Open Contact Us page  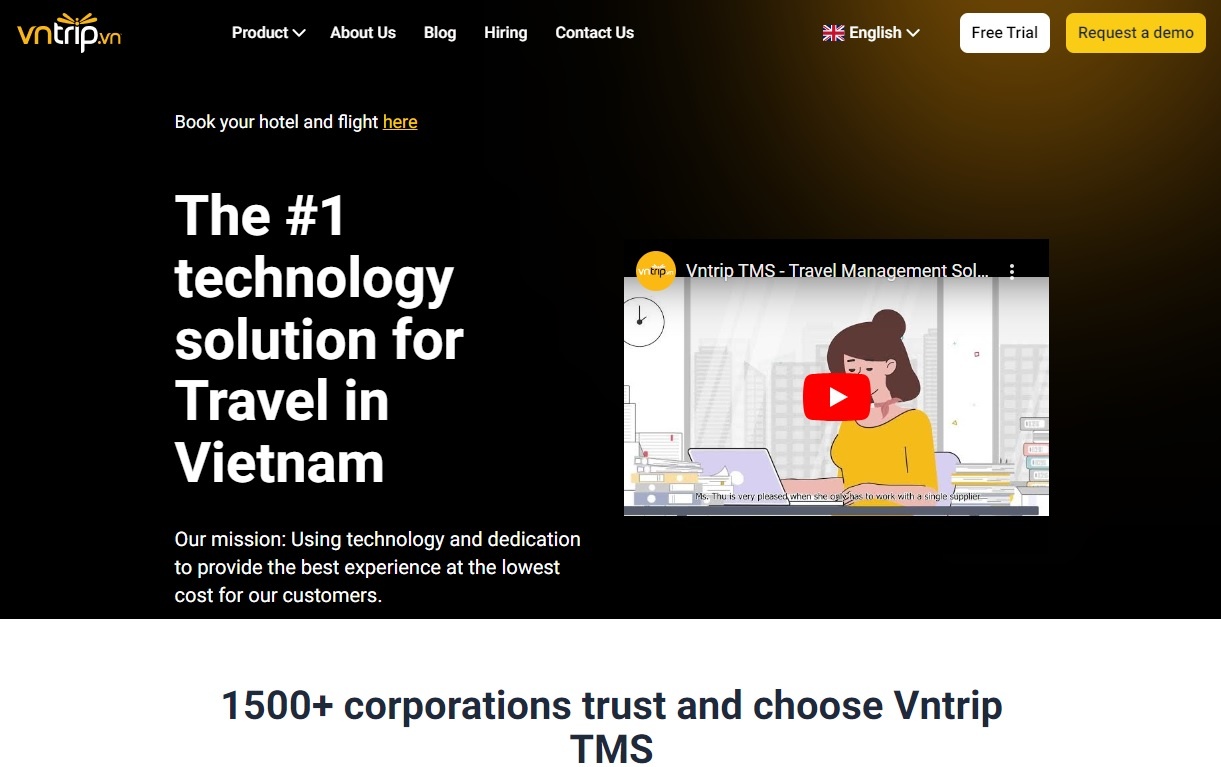click(x=595, y=33)
